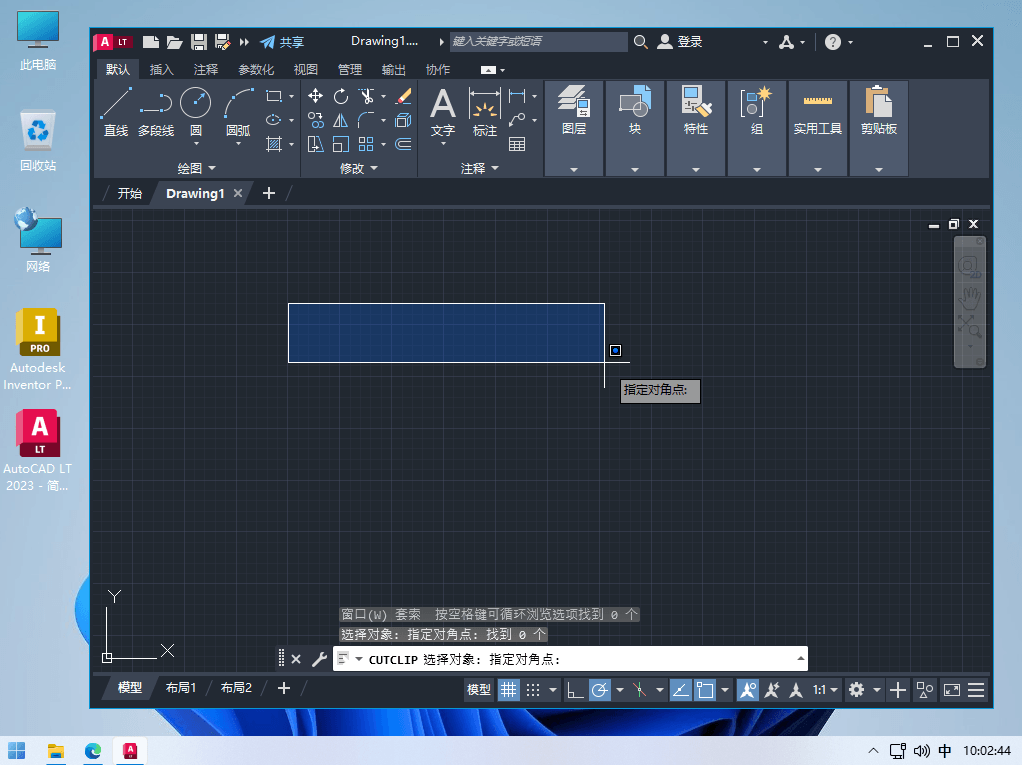Insert a Table from the annotation panel
Image resolution: width=1022 pixels, height=765 pixels.
pyautogui.click(x=517, y=144)
